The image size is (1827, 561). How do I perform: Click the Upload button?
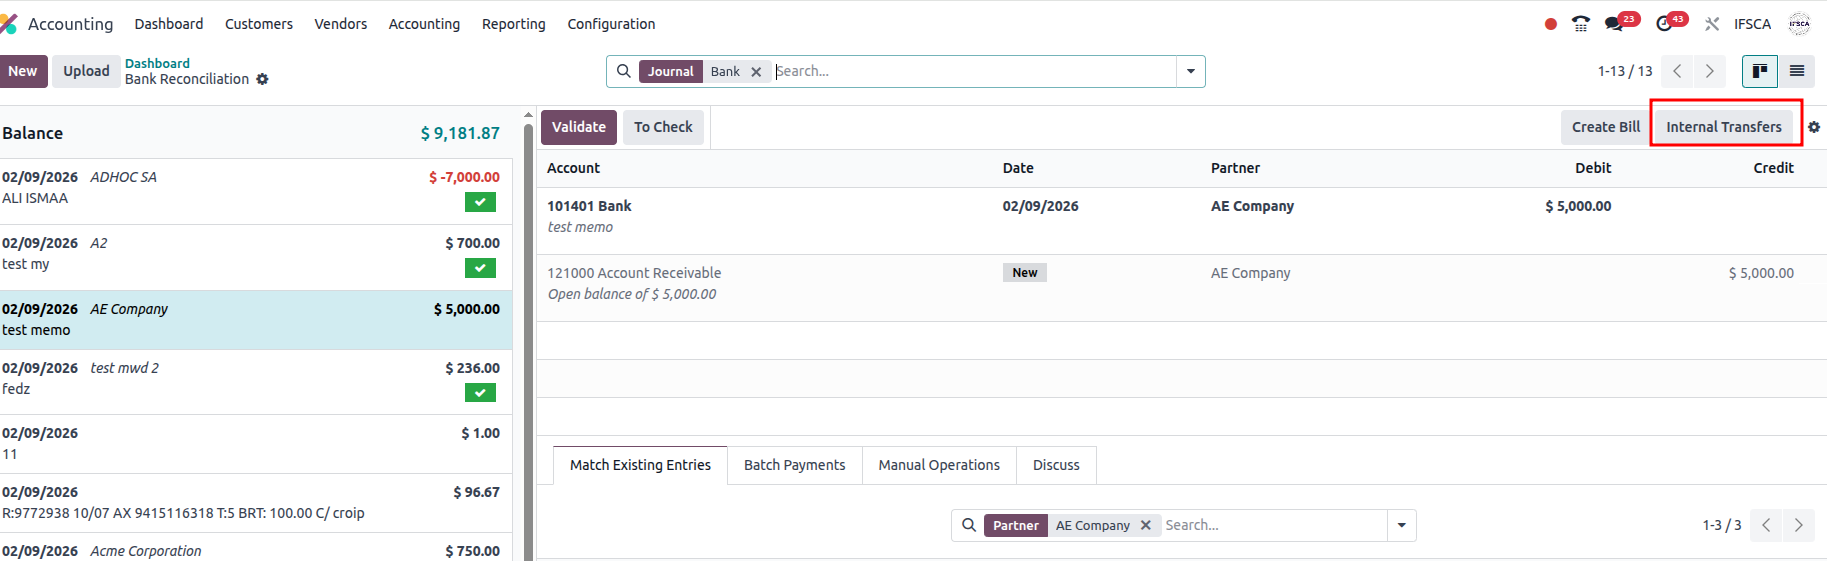click(x=87, y=71)
